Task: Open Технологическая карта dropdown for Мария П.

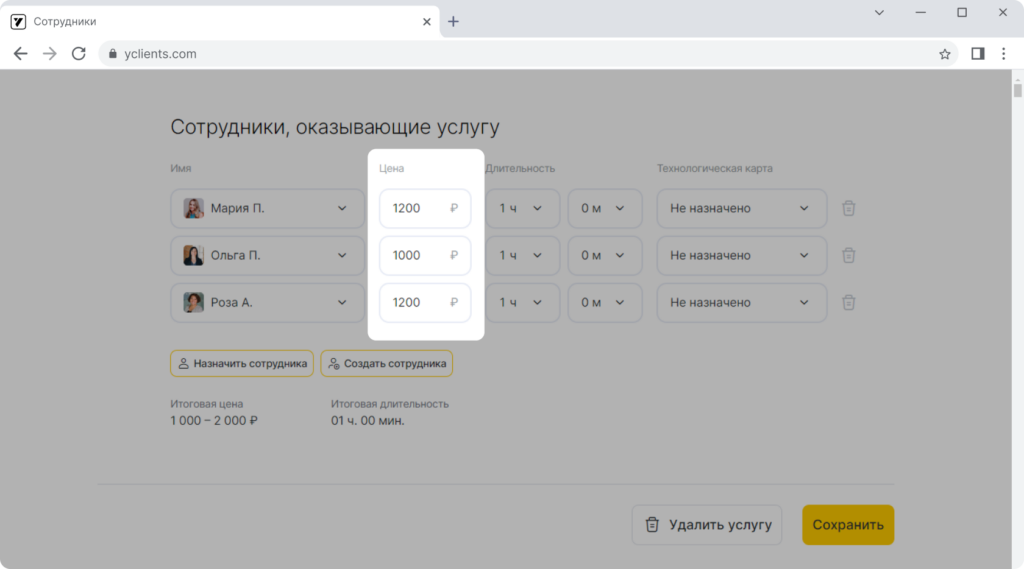Action: point(742,208)
